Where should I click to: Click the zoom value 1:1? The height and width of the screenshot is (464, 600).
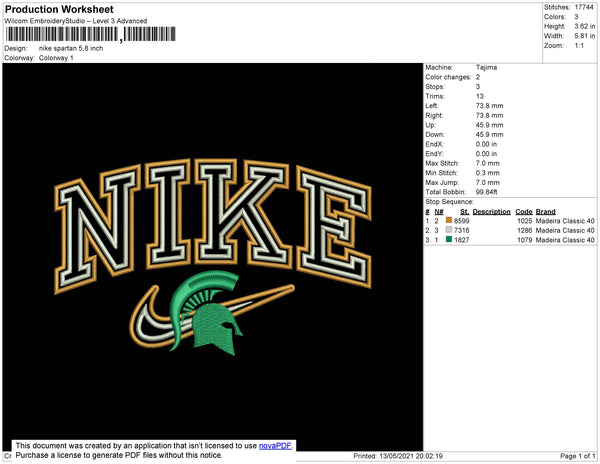point(579,46)
